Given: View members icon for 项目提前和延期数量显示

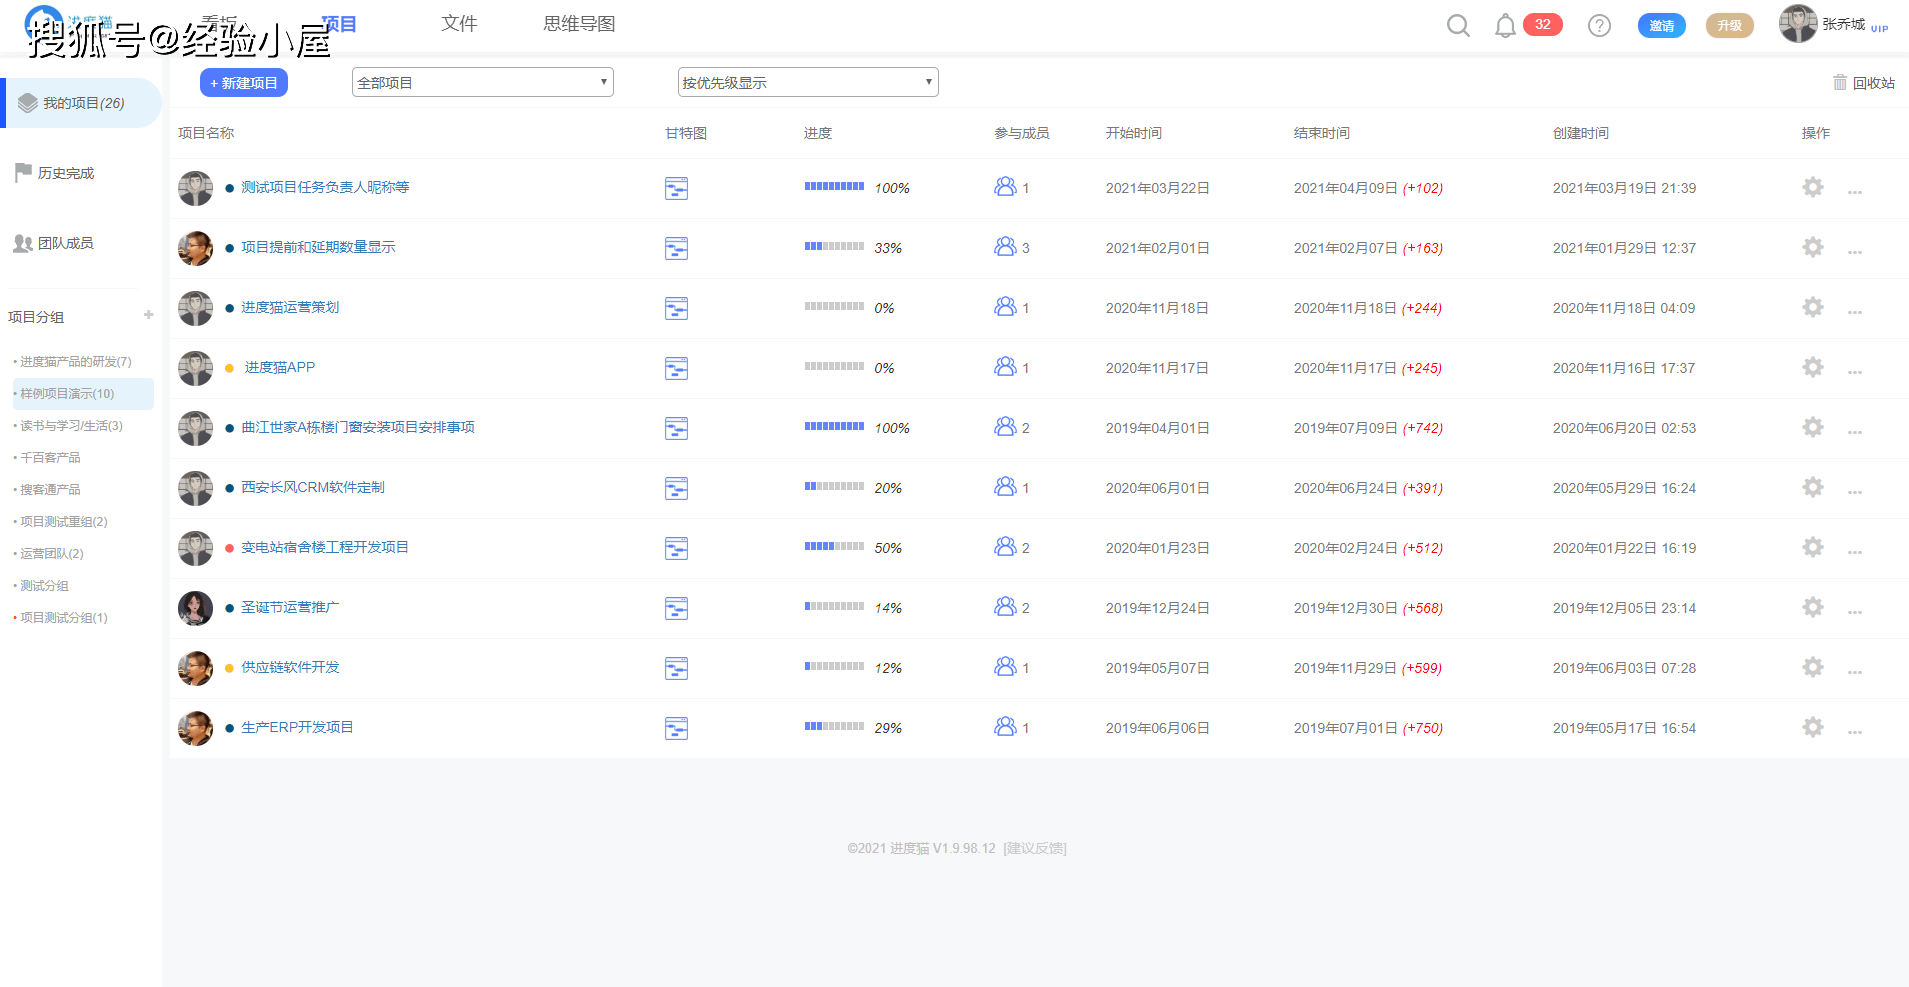Looking at the screenshot, I should point(1005,247).
